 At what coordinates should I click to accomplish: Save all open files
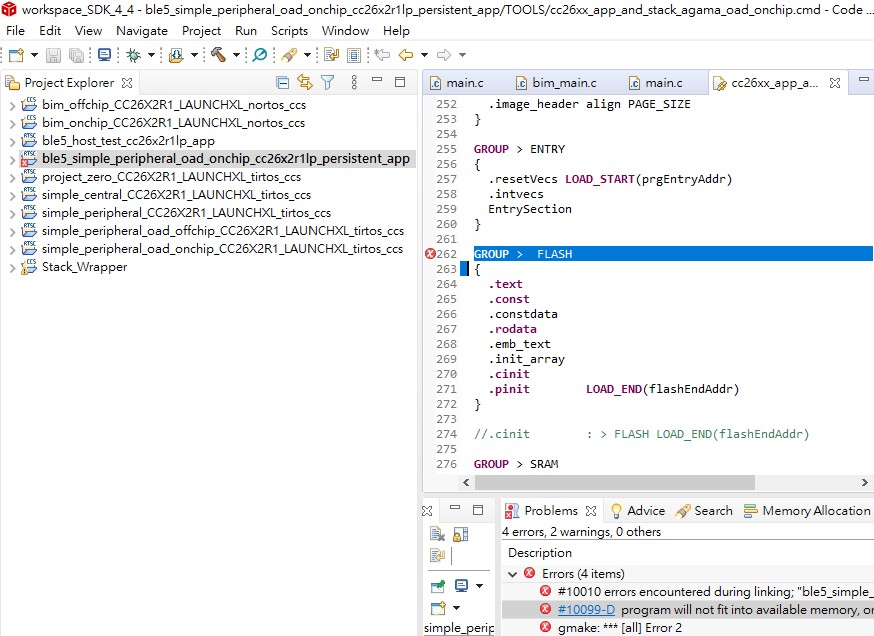[x=77, y=55]
